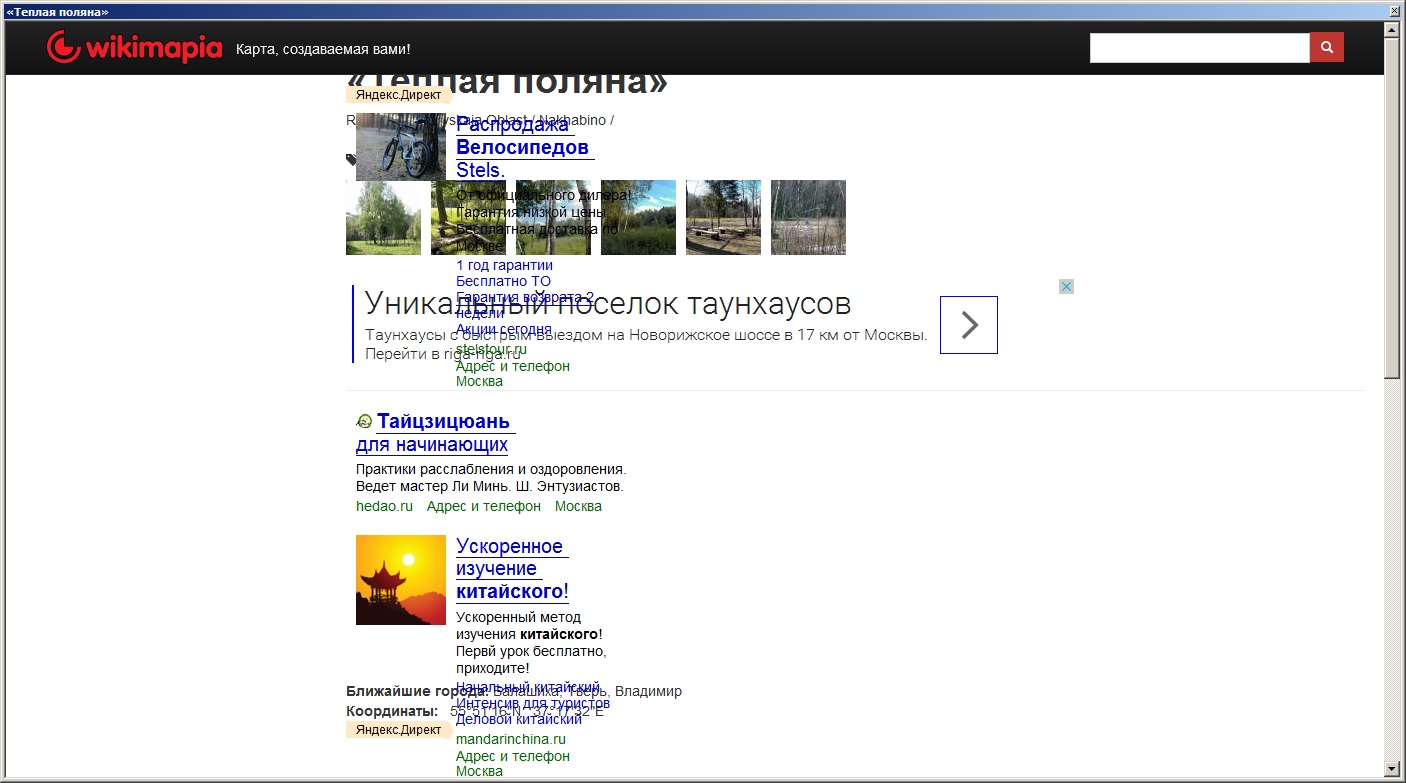Open the first birch trees photo thumbnail

[383, 218]
